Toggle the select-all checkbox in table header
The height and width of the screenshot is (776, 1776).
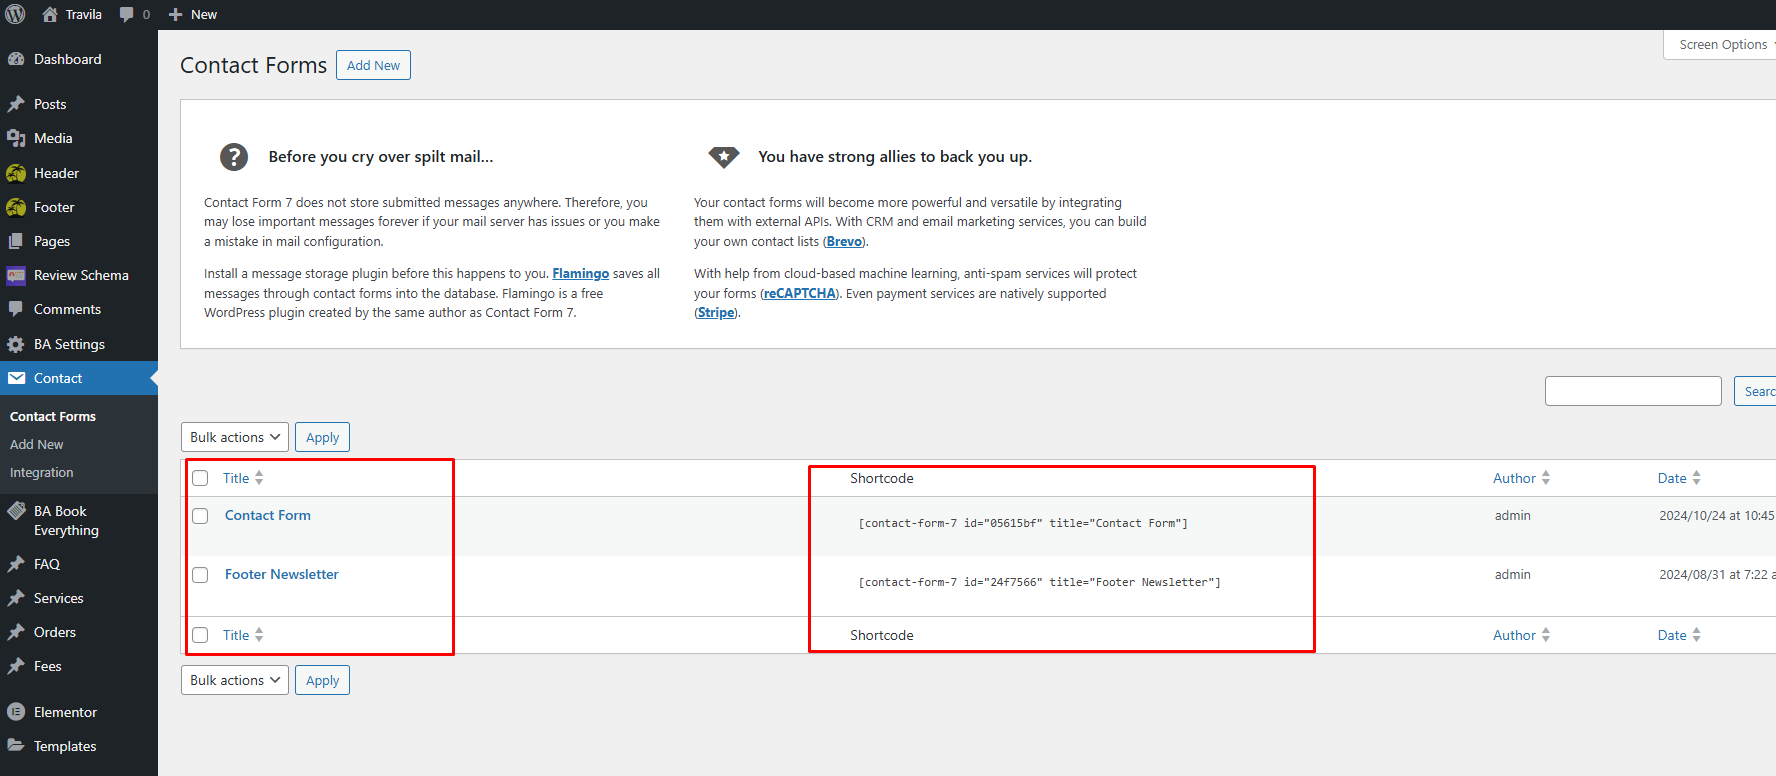(x=200, y=478)
